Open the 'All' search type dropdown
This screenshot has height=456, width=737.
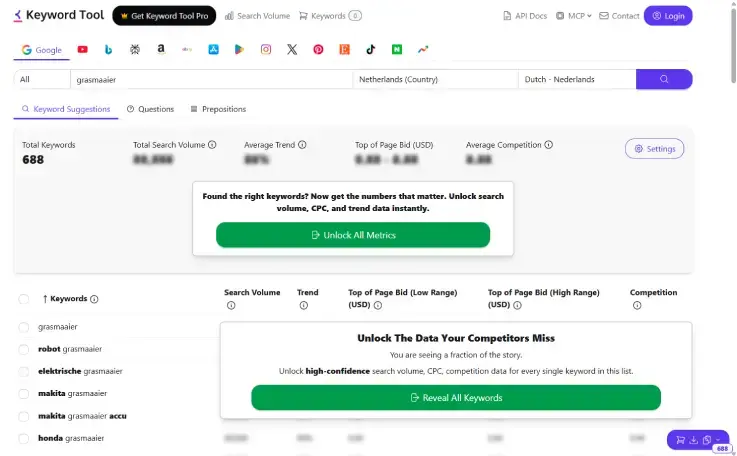[x=42, y=79]
